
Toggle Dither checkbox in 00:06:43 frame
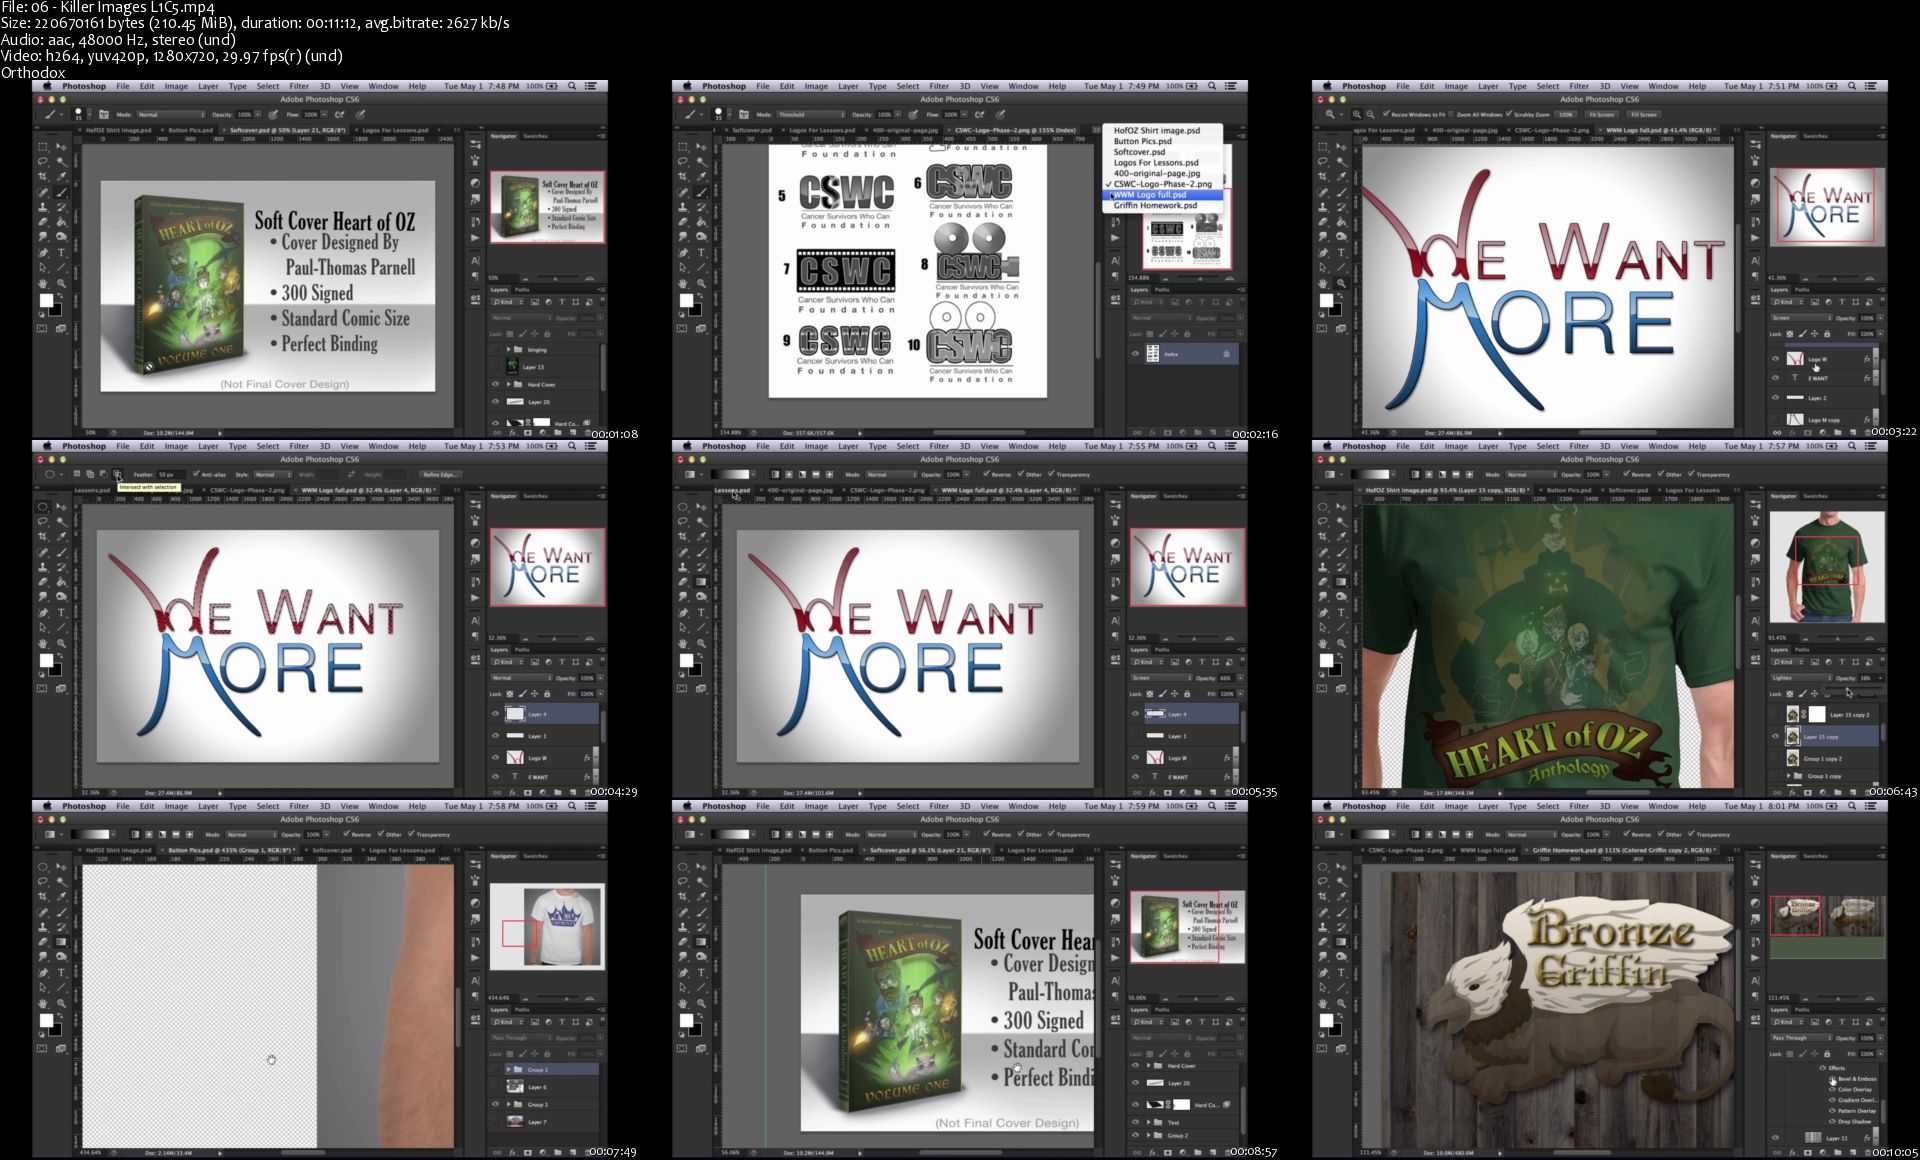pos(1660,475)
